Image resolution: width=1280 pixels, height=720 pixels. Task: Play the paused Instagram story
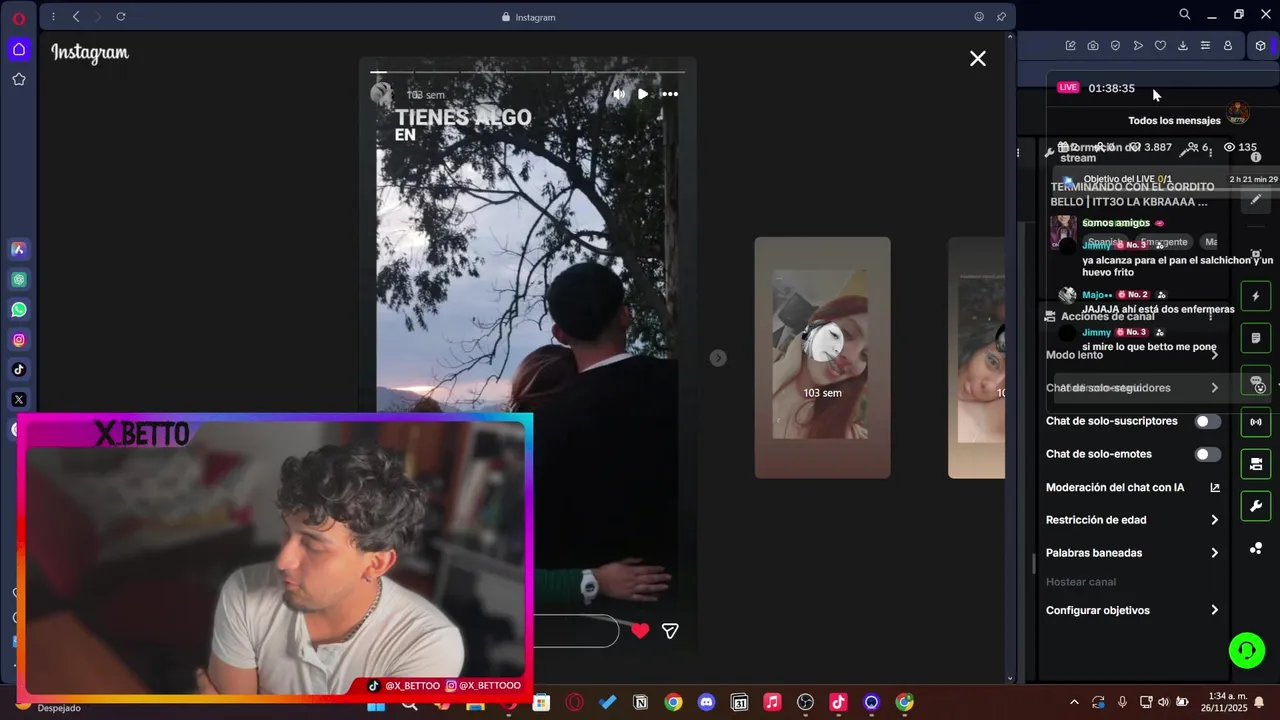tap(643, 94)
